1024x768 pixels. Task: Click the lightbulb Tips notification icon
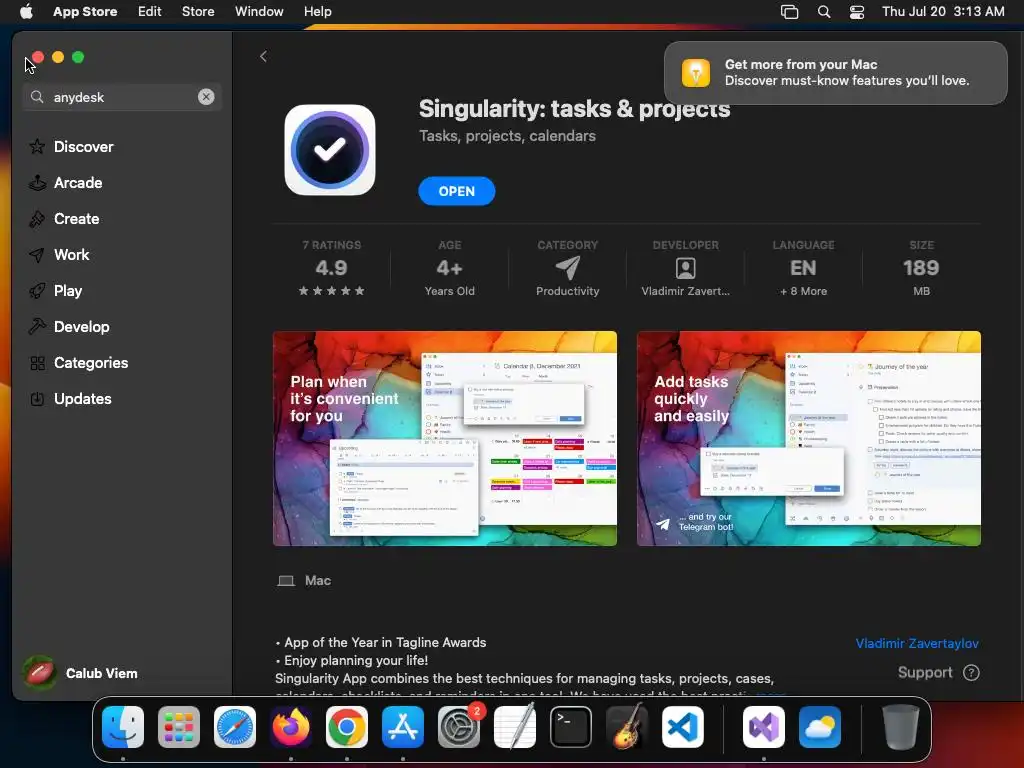coord(696,72)
